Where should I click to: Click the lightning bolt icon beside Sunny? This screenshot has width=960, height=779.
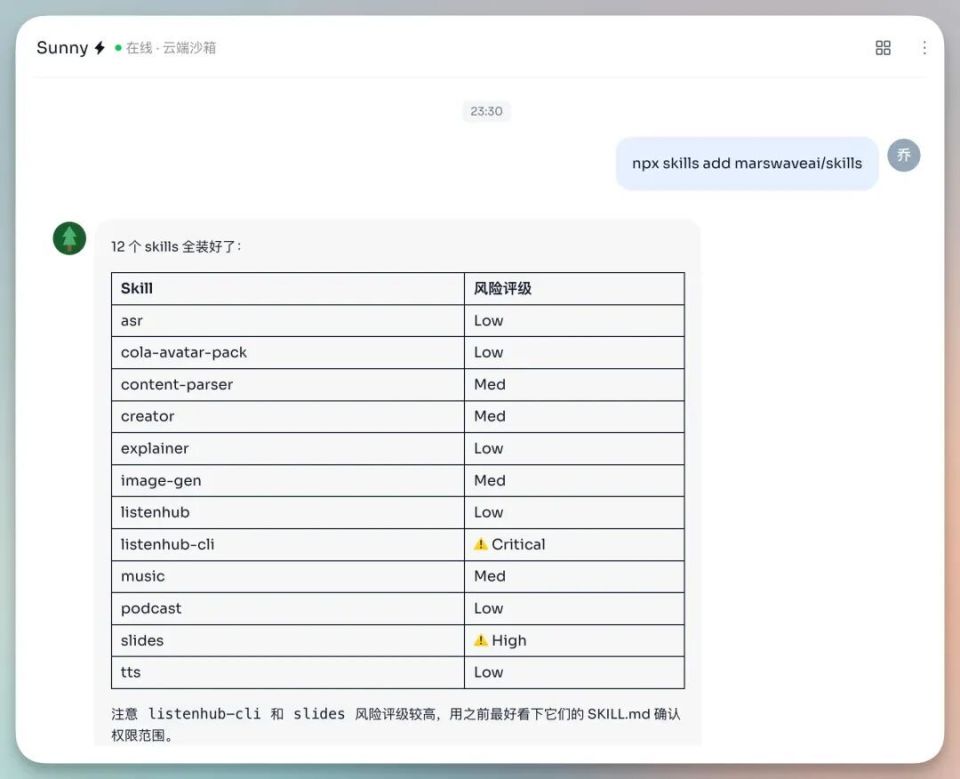pyautogui.click(x=99, y=47)
